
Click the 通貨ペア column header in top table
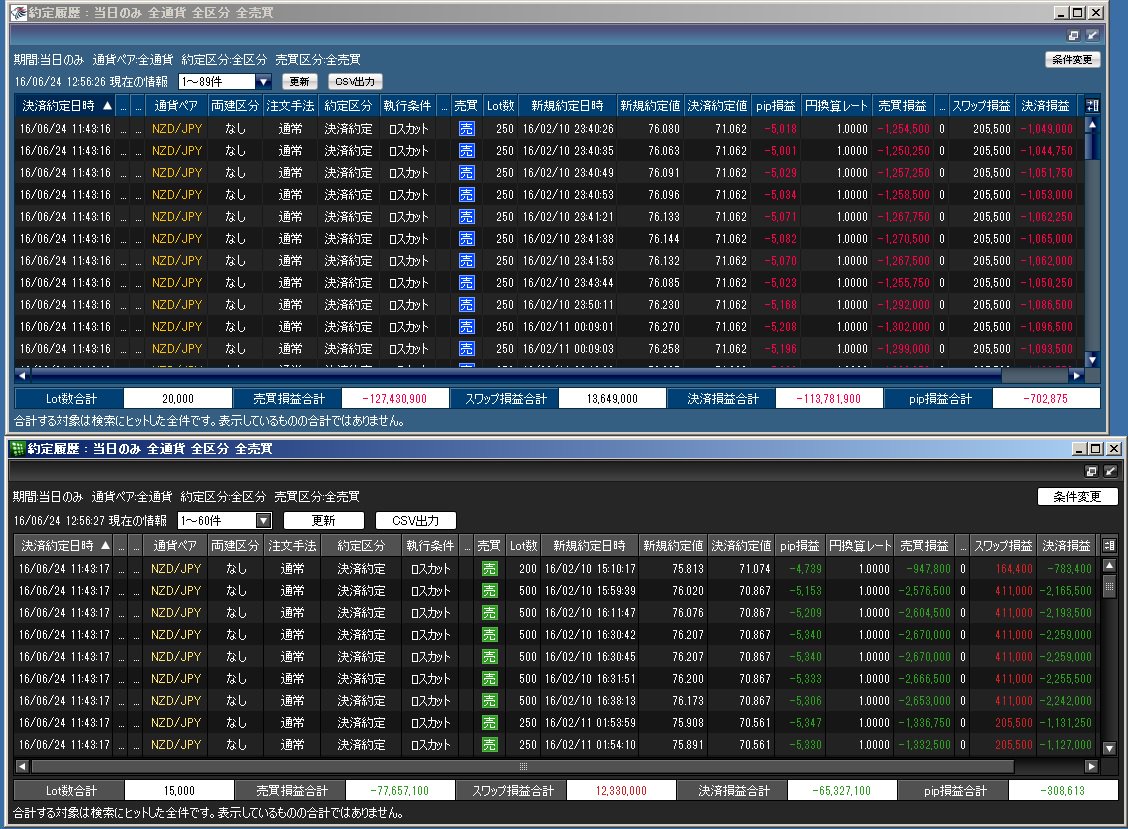pos(176,106)
